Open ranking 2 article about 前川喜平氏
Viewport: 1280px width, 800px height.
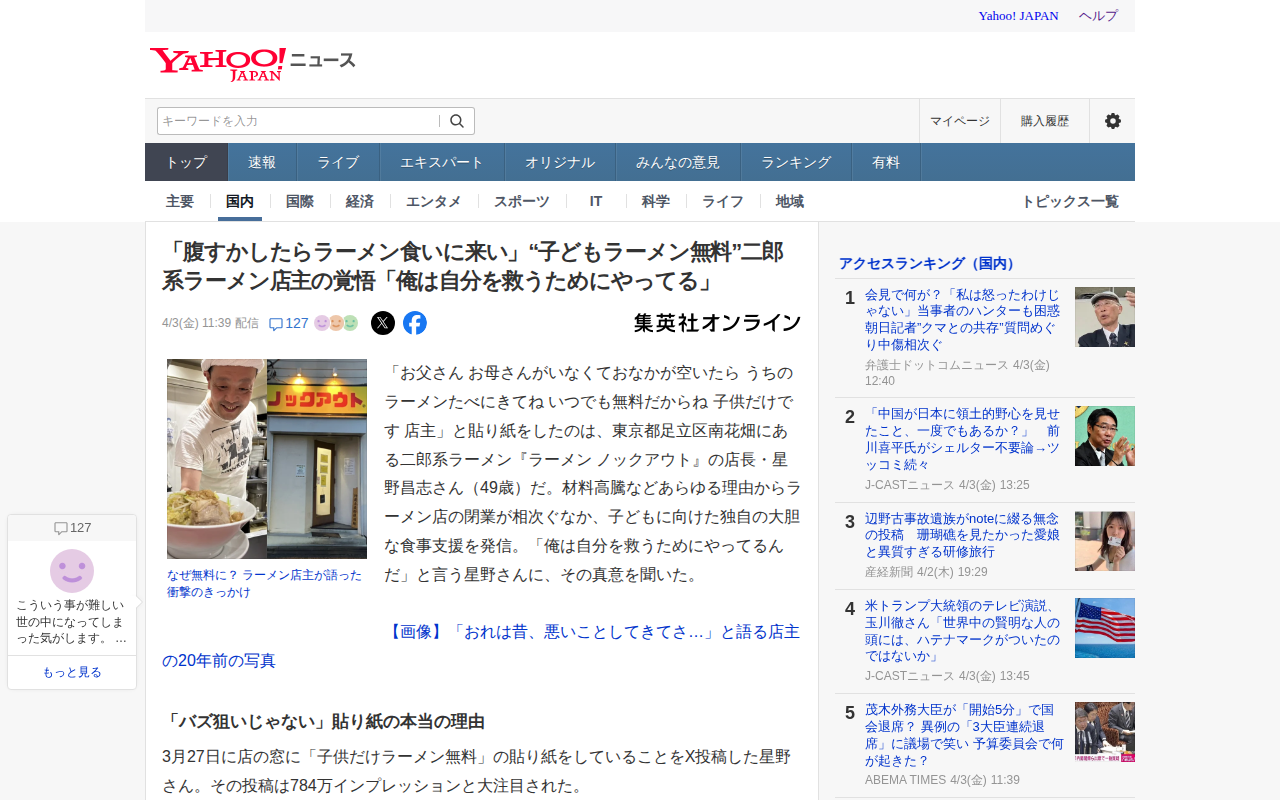[x=963, y=439]
